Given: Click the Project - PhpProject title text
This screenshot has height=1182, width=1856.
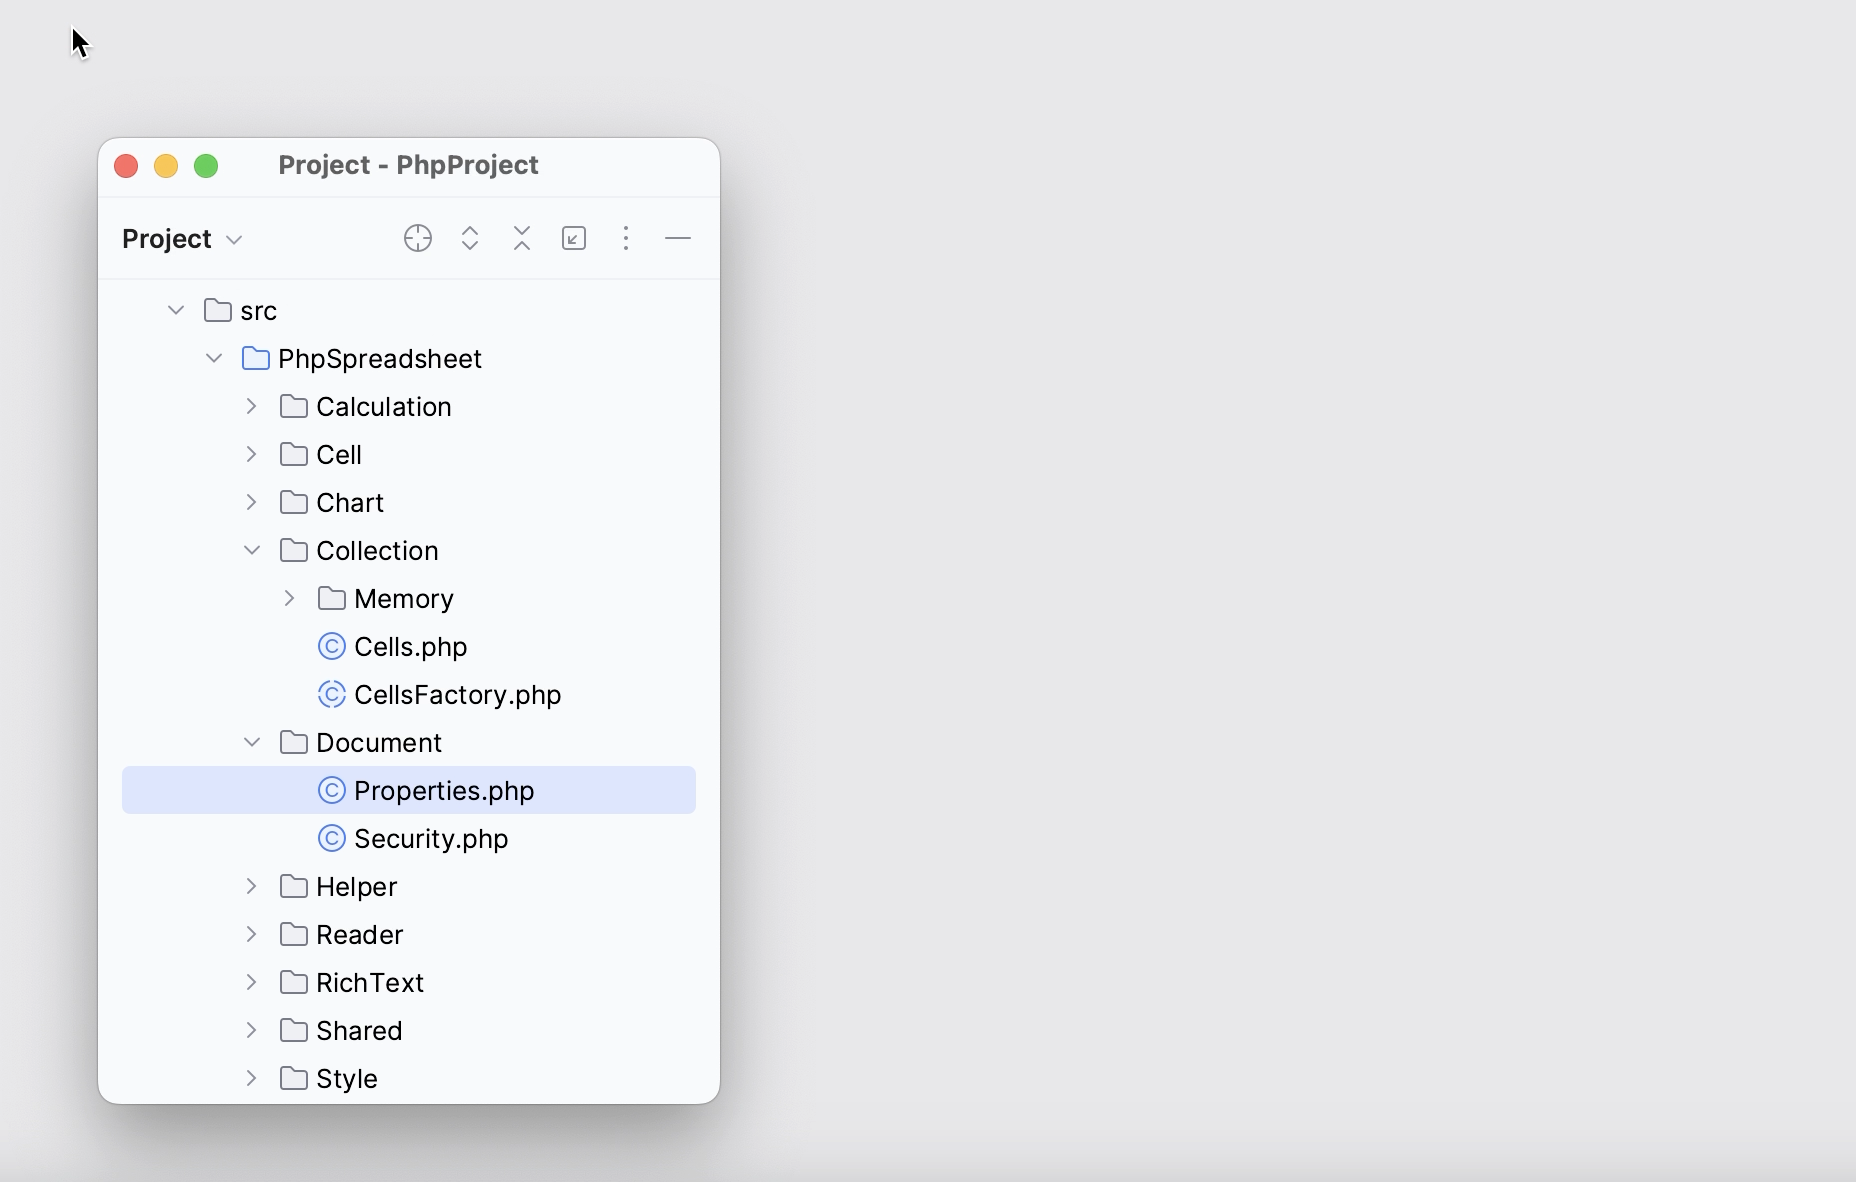Looking at the screenshot, I should coord(408,165).
